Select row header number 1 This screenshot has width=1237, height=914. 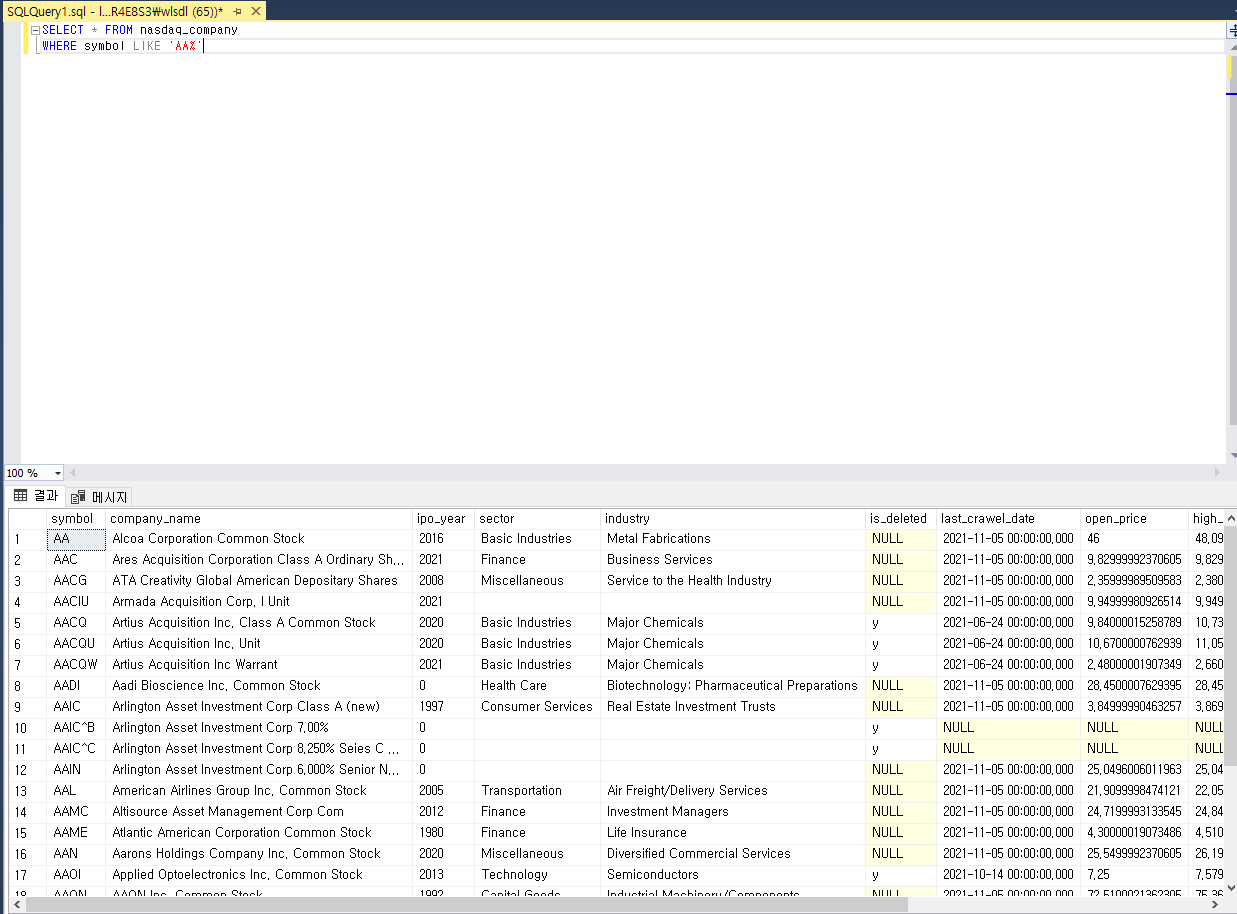[x=28, y=539]
